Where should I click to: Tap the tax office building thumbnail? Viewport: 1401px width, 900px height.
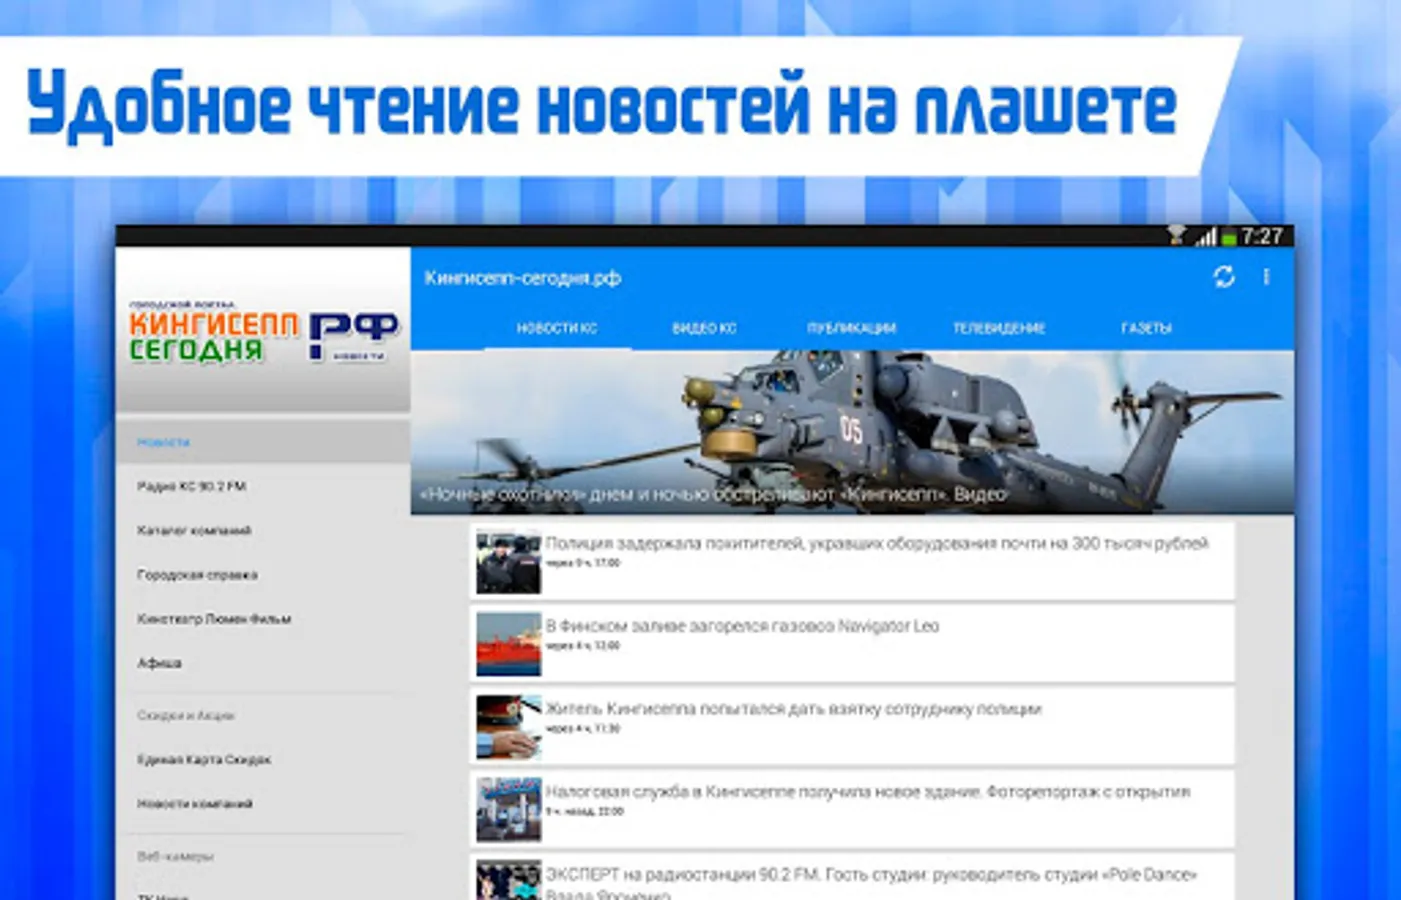tap(508, 810)
